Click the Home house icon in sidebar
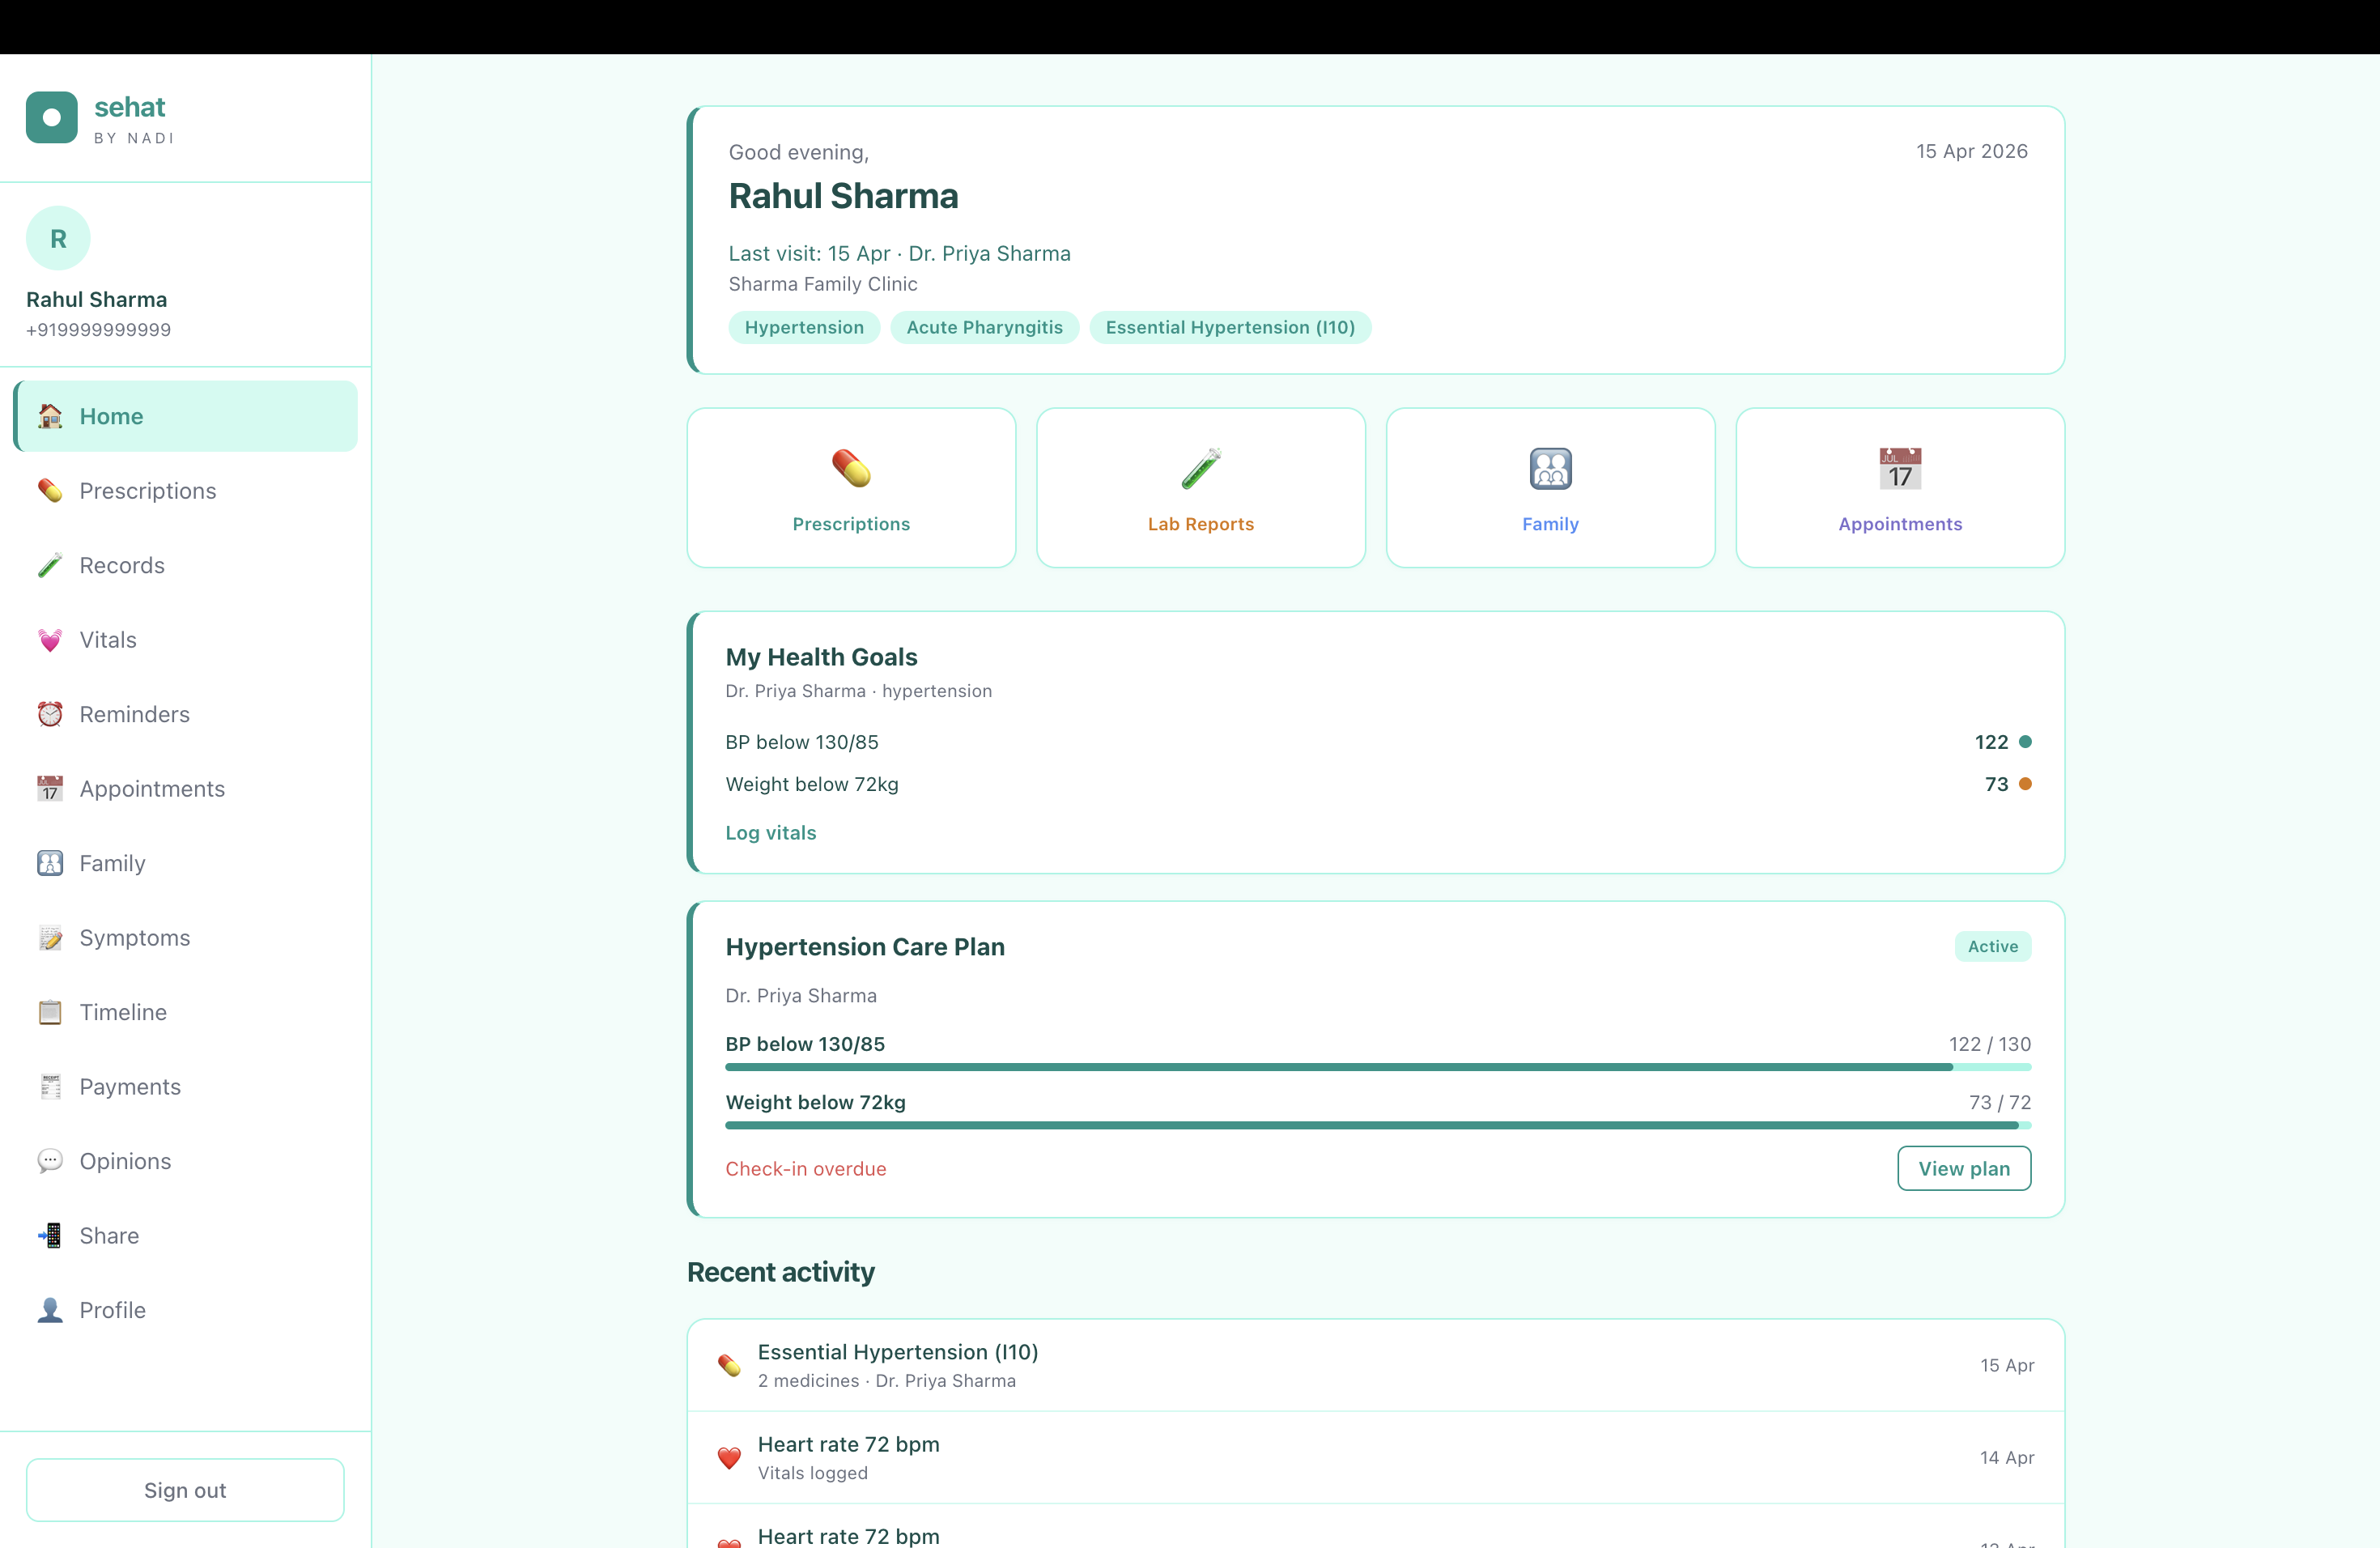Viewport: 2380px width, 1548px height. tap(50, 416)
